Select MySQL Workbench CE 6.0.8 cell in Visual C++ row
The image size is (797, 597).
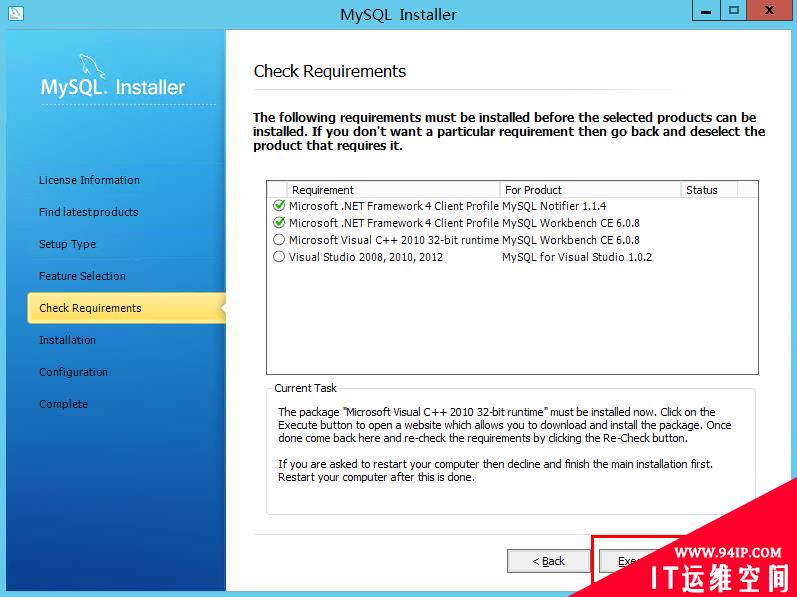[x=571, y=240]
